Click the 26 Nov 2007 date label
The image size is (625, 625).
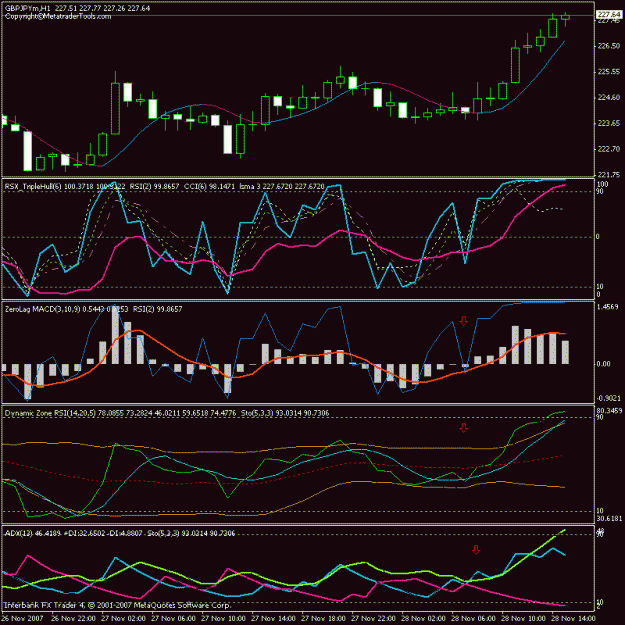pyautogui.click(x=22, y=618)
